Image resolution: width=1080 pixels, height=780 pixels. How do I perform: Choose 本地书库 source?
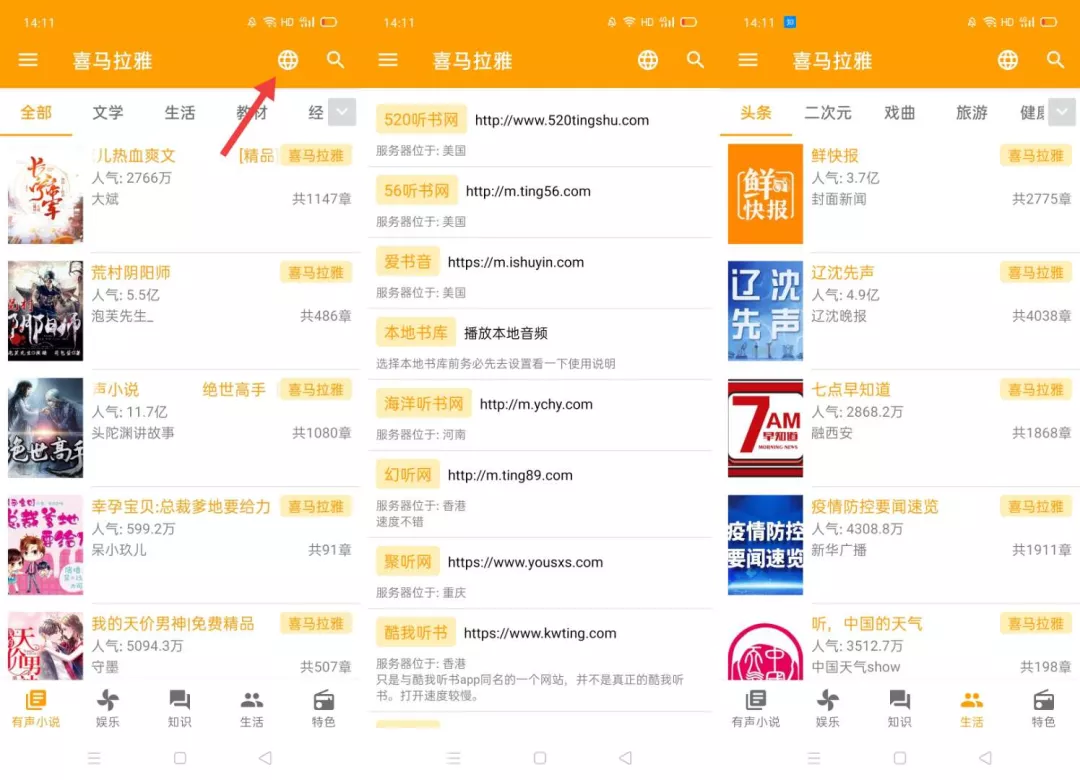tap(415, 333)
